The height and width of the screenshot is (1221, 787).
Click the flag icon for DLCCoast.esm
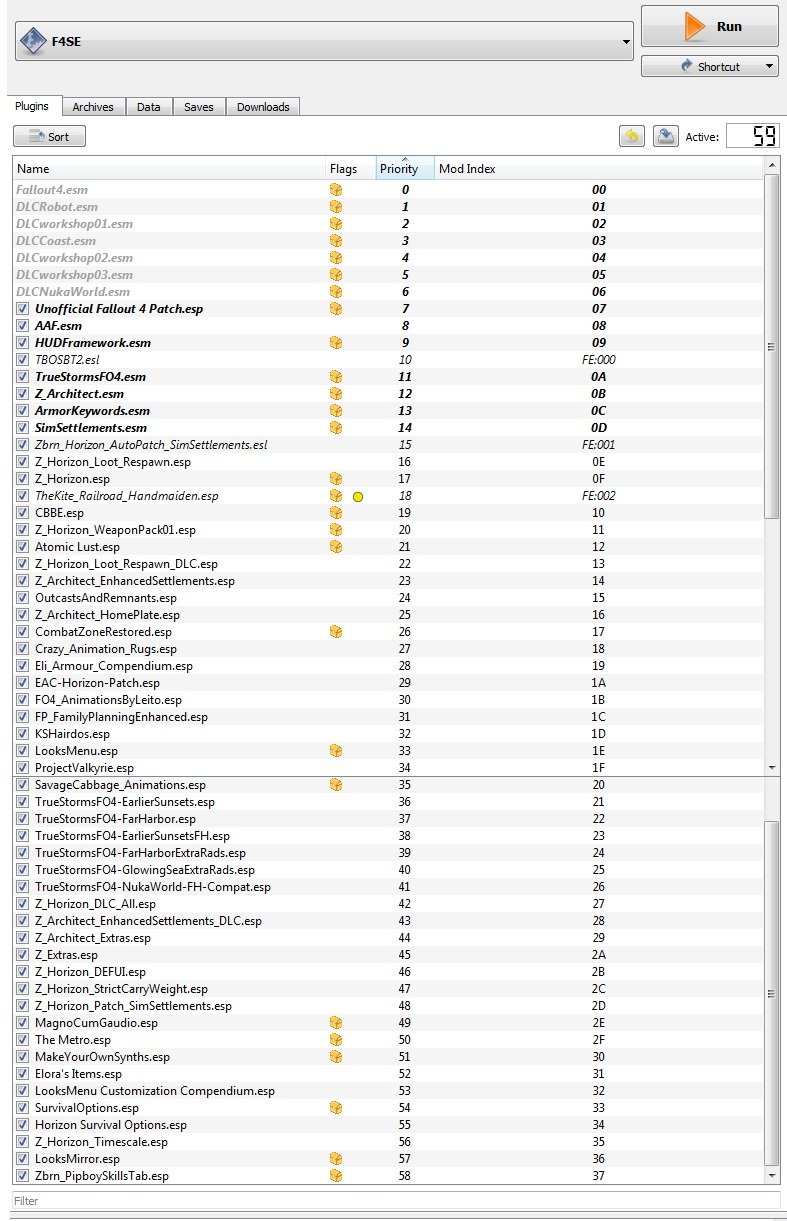336,241
